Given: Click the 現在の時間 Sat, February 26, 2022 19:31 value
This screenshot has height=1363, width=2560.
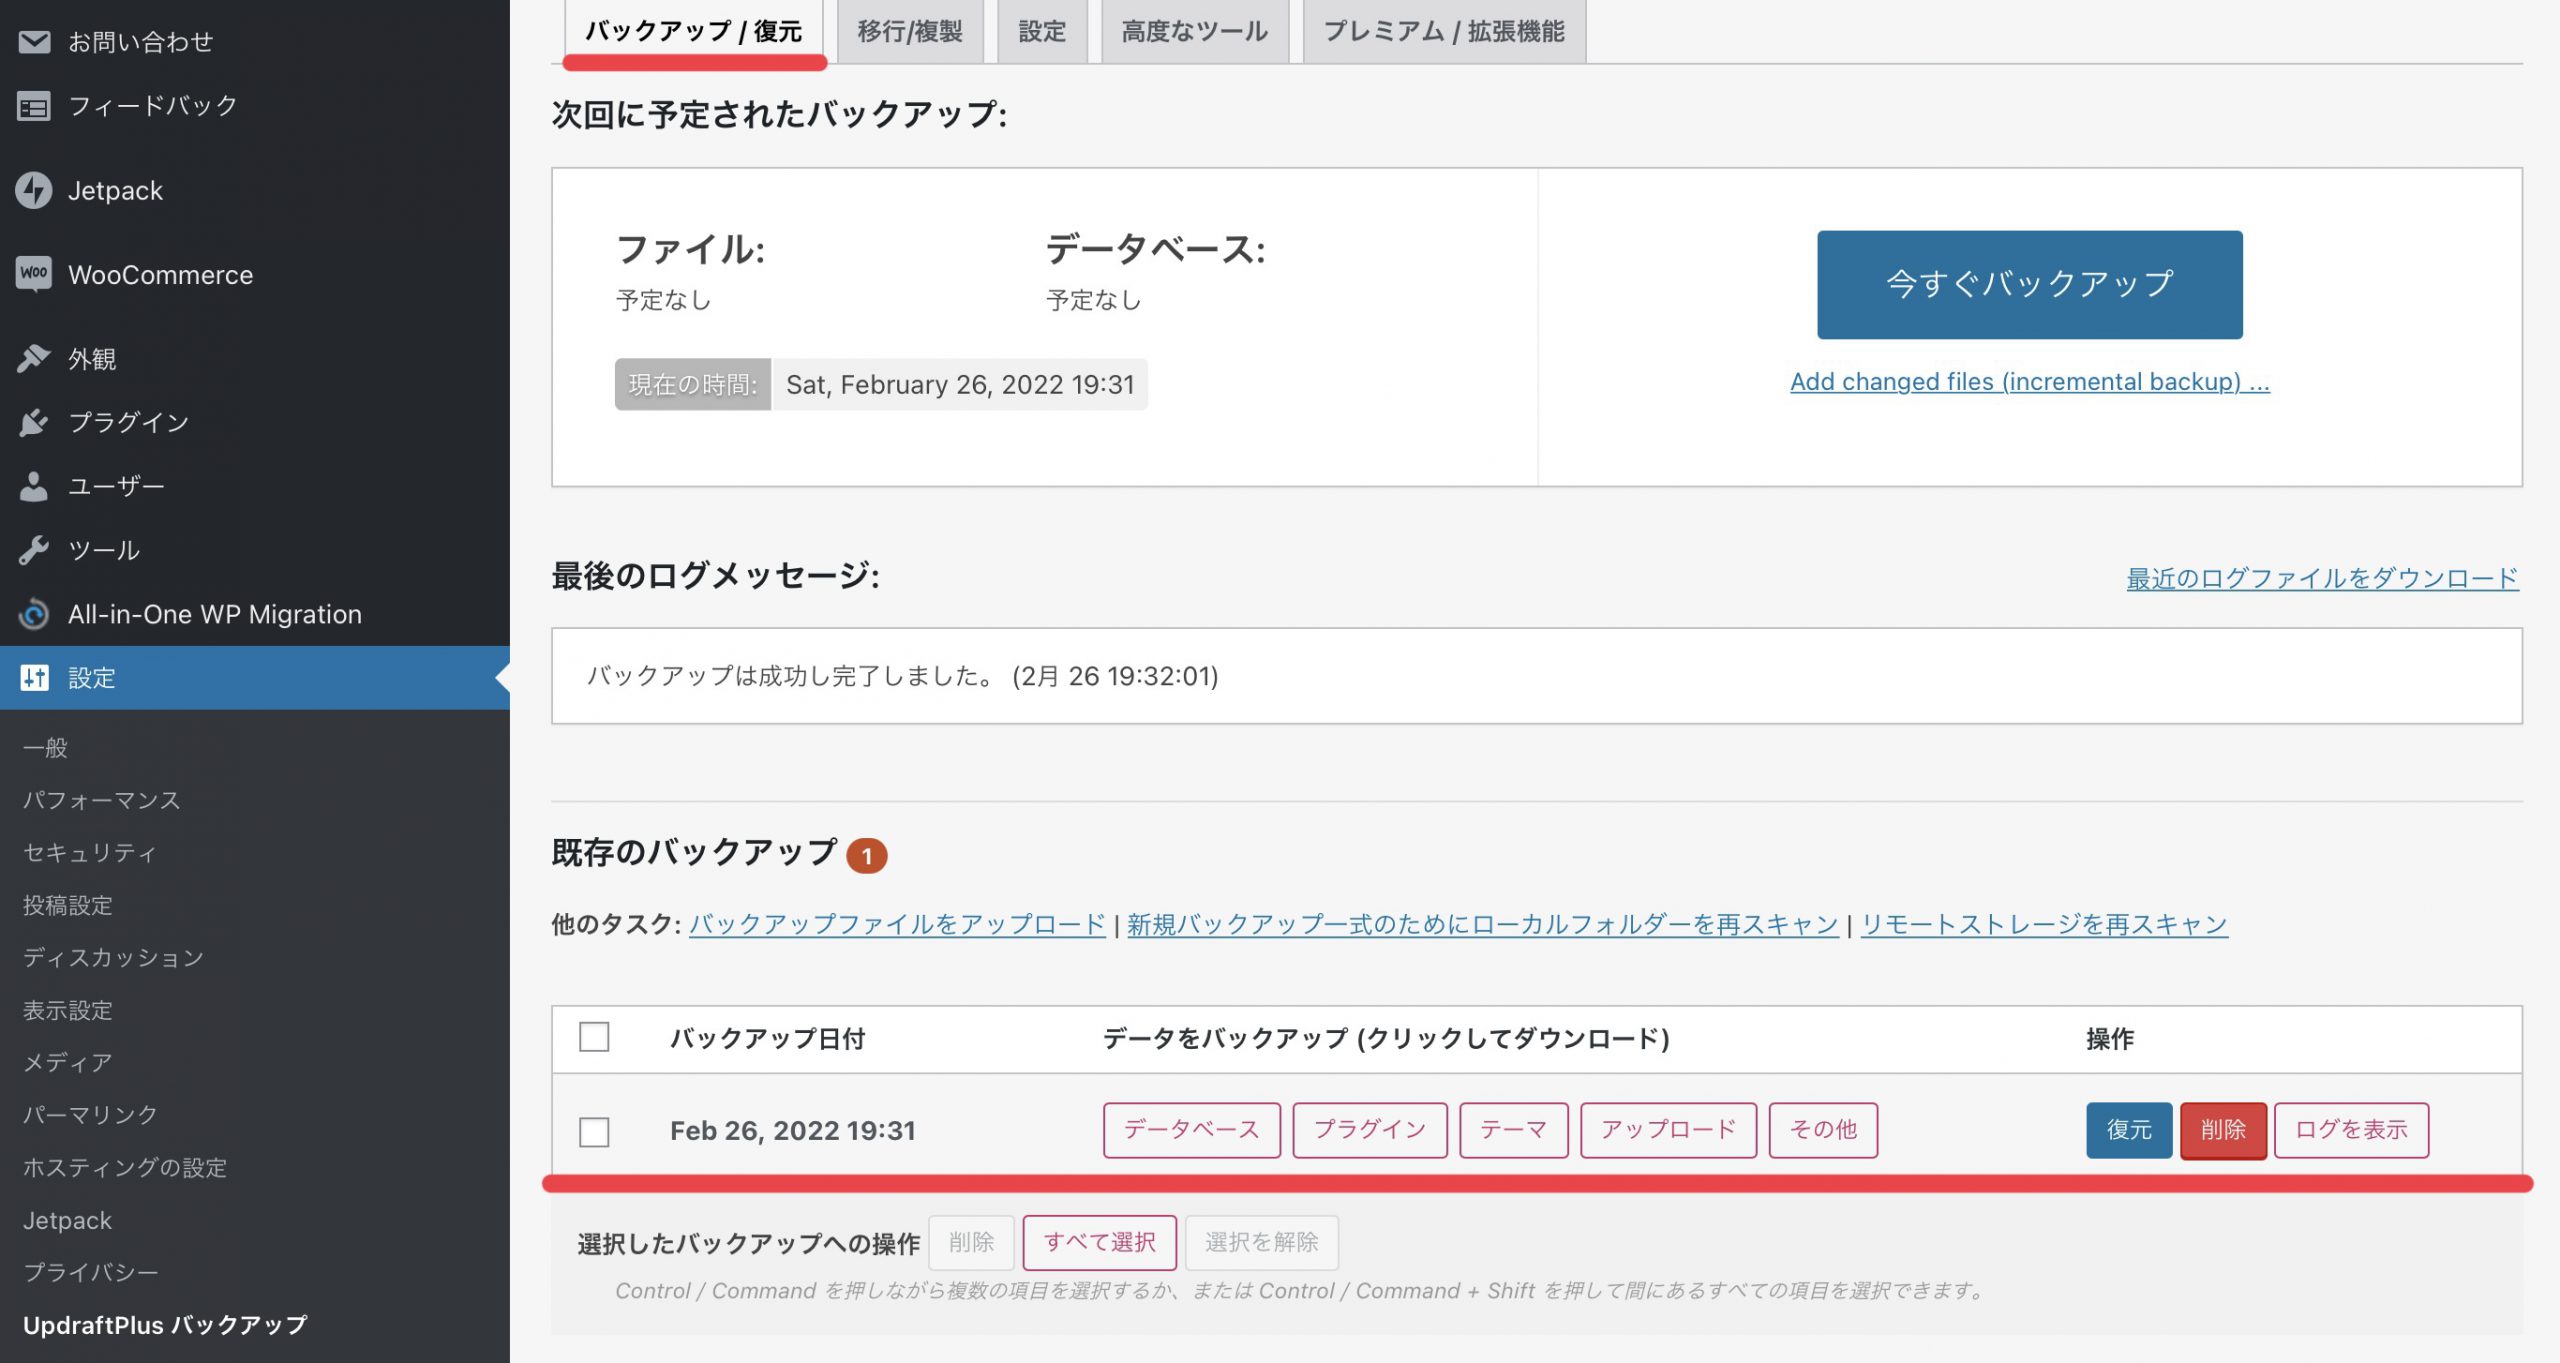Looking at the screenshot, I should tap(960, 384).
